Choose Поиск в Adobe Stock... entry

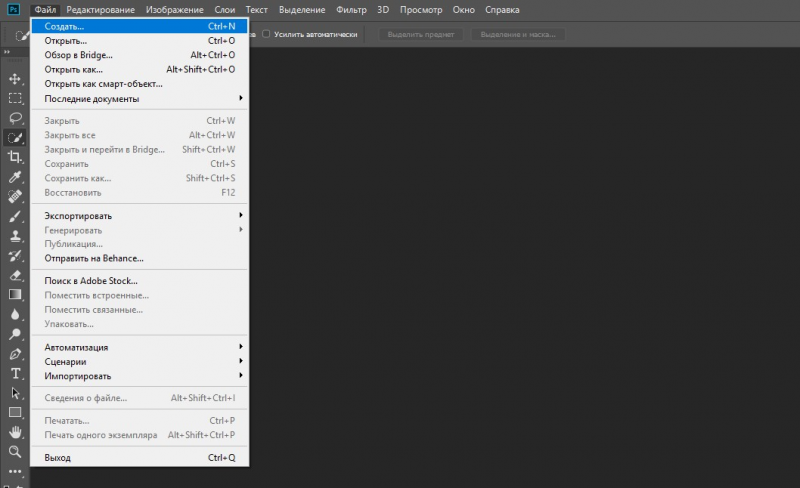(x=139, y=281)
